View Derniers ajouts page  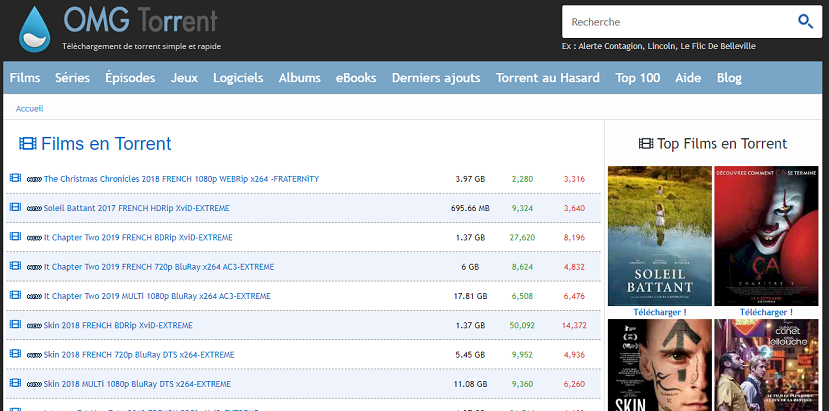pyautogui.click(x=436, y=78)
